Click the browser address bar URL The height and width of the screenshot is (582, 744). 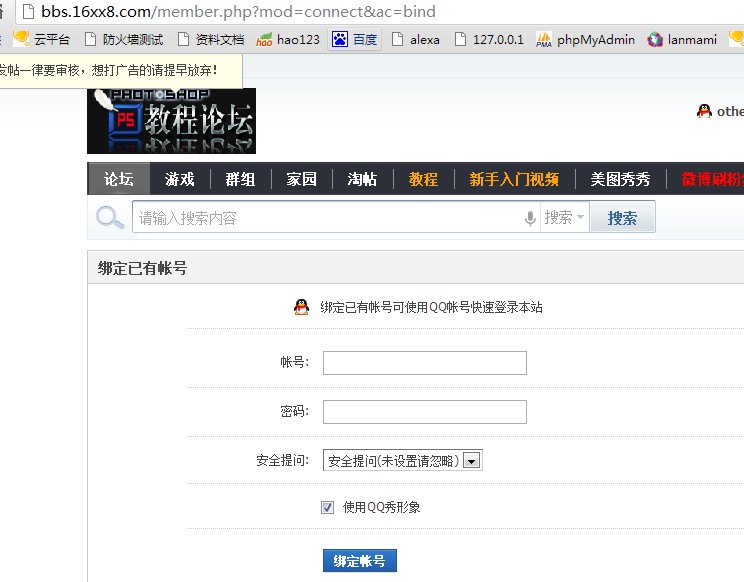[x=238, y=11]
